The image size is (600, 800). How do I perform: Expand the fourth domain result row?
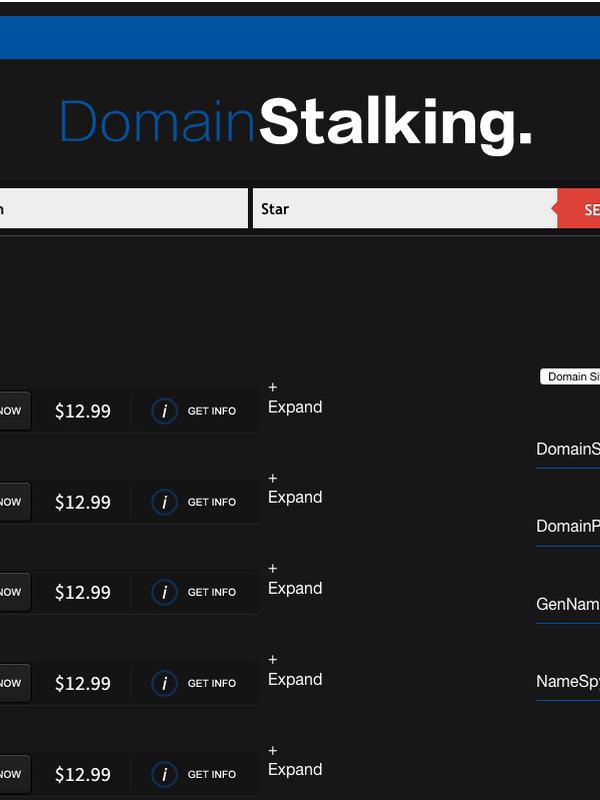[x=295, y=670]
